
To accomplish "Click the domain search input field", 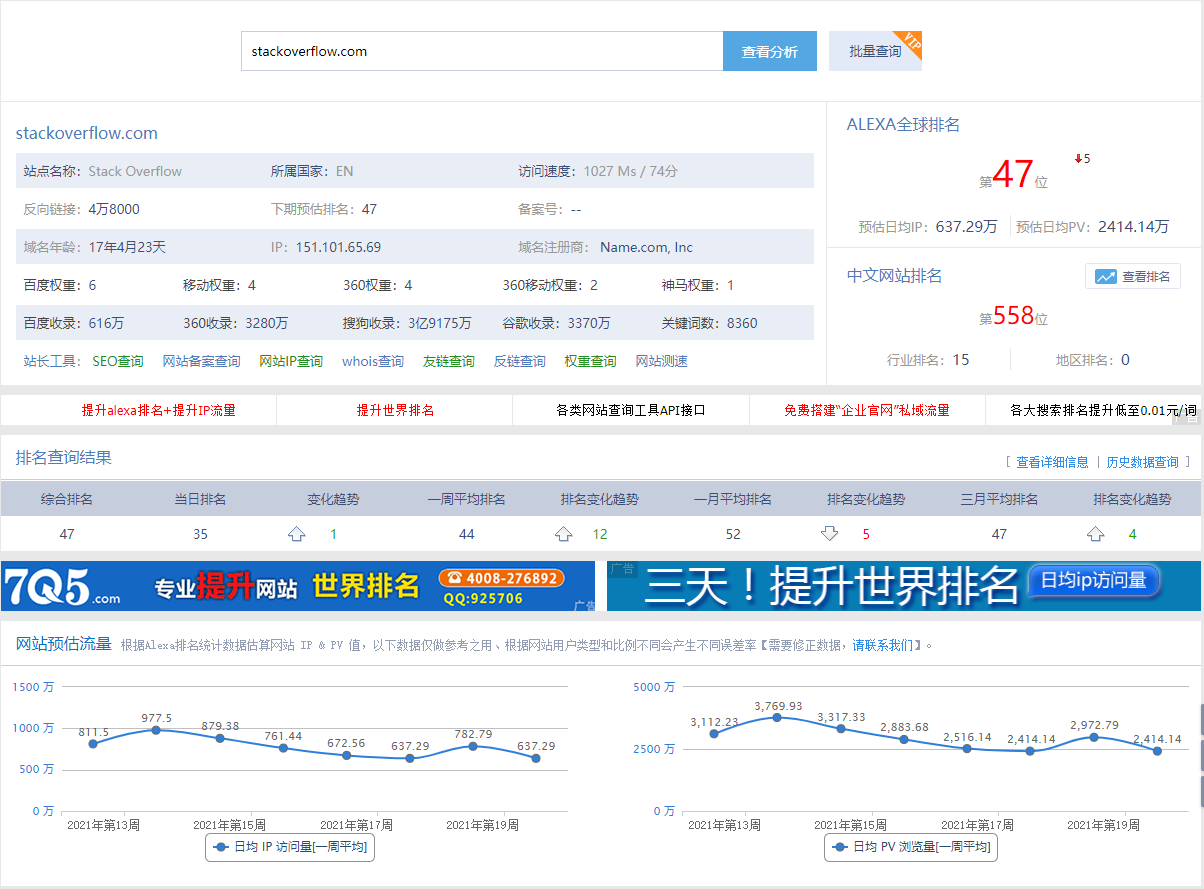I will click(482, 51).
